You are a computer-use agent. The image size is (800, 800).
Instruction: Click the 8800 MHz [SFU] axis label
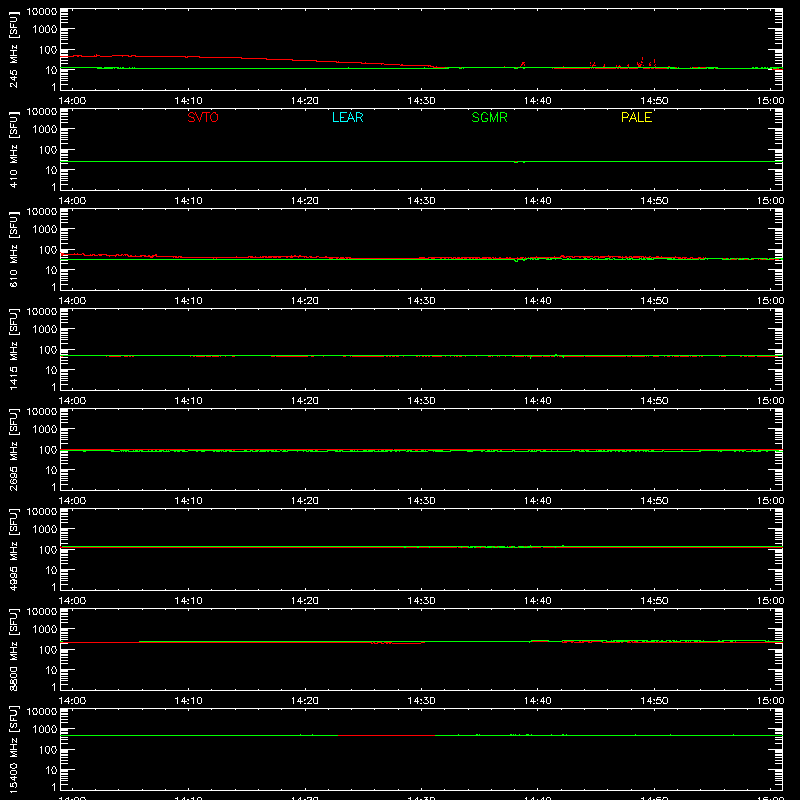pos(14,649)
